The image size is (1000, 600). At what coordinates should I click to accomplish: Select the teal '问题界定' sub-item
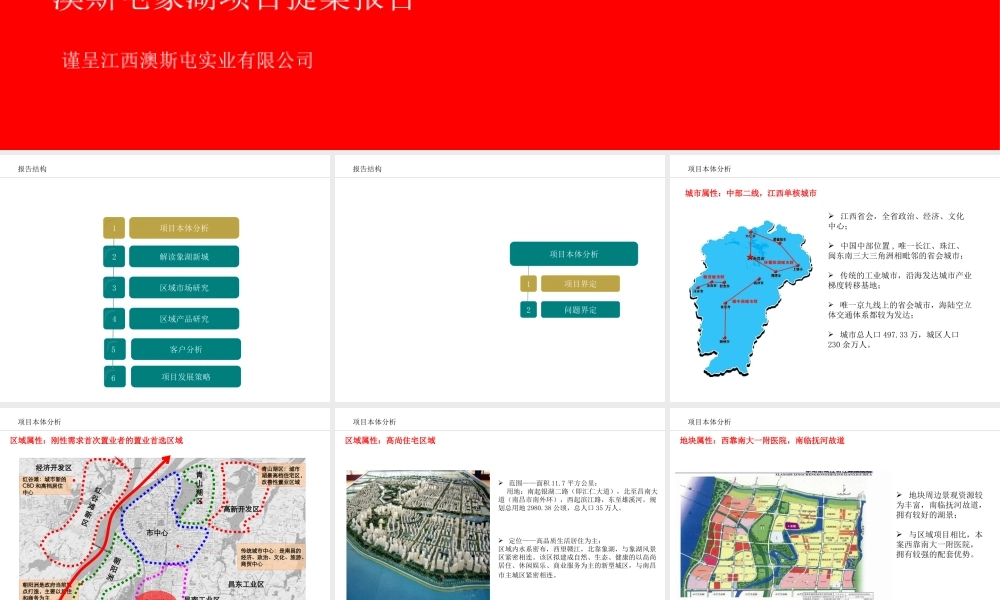(580, 309)
